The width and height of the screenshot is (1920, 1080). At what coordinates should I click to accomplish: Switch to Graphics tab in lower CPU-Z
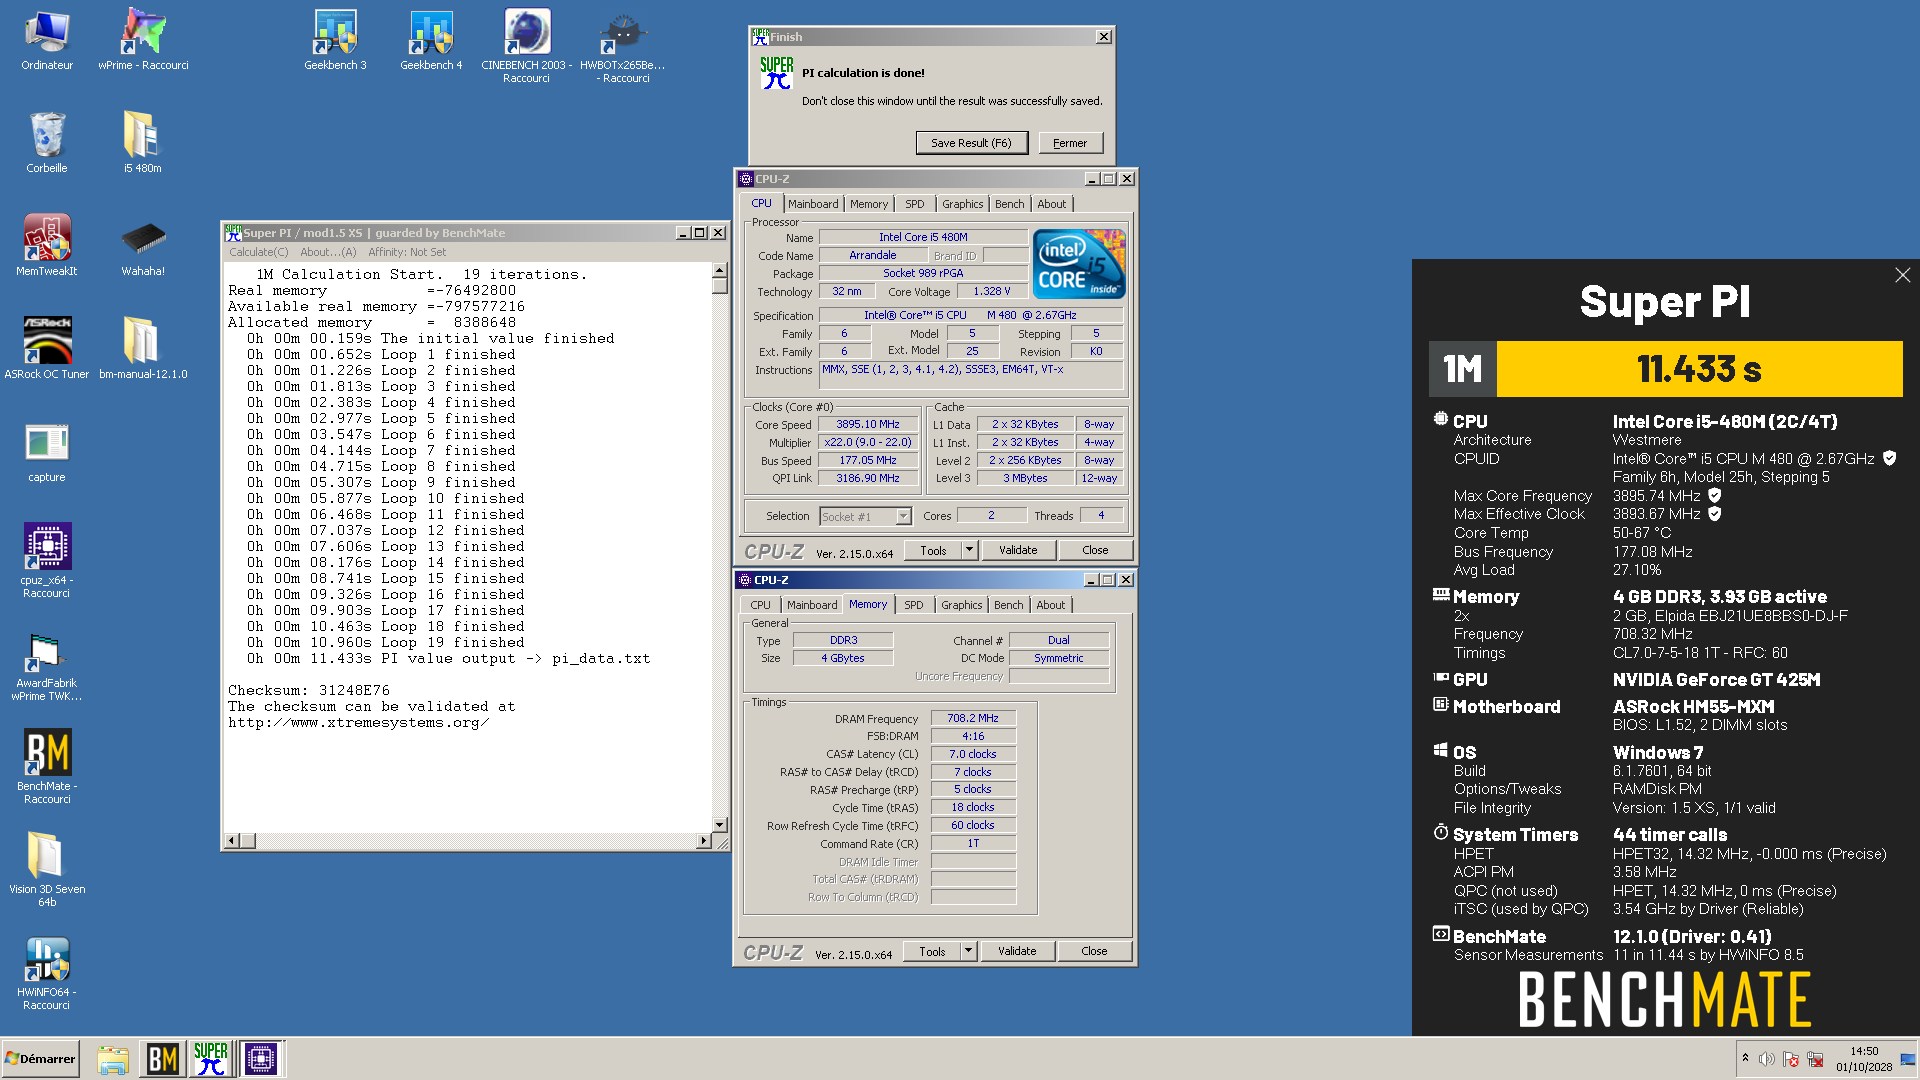pos(961,605)
